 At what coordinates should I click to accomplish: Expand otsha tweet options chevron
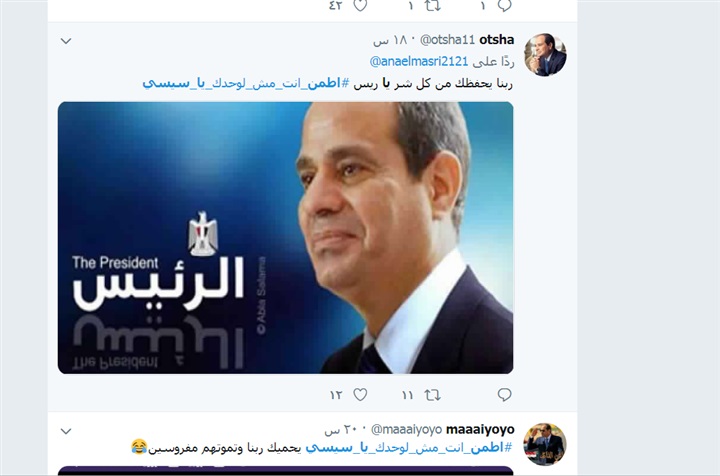66,41
